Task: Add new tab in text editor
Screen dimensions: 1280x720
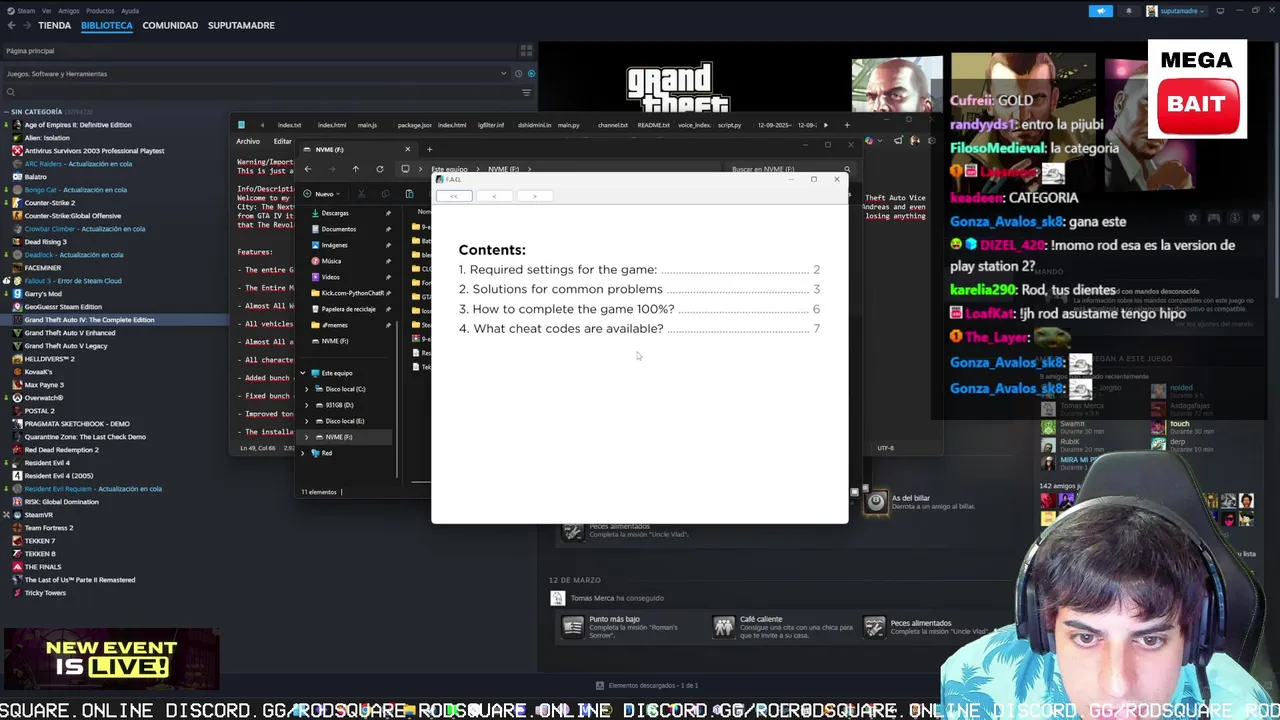Action: click(847, 125)
